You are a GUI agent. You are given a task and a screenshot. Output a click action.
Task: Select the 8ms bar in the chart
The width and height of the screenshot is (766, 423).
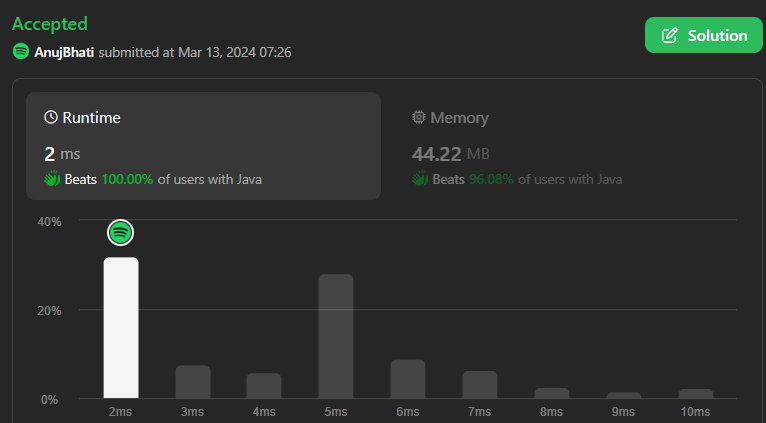point(552,393)
